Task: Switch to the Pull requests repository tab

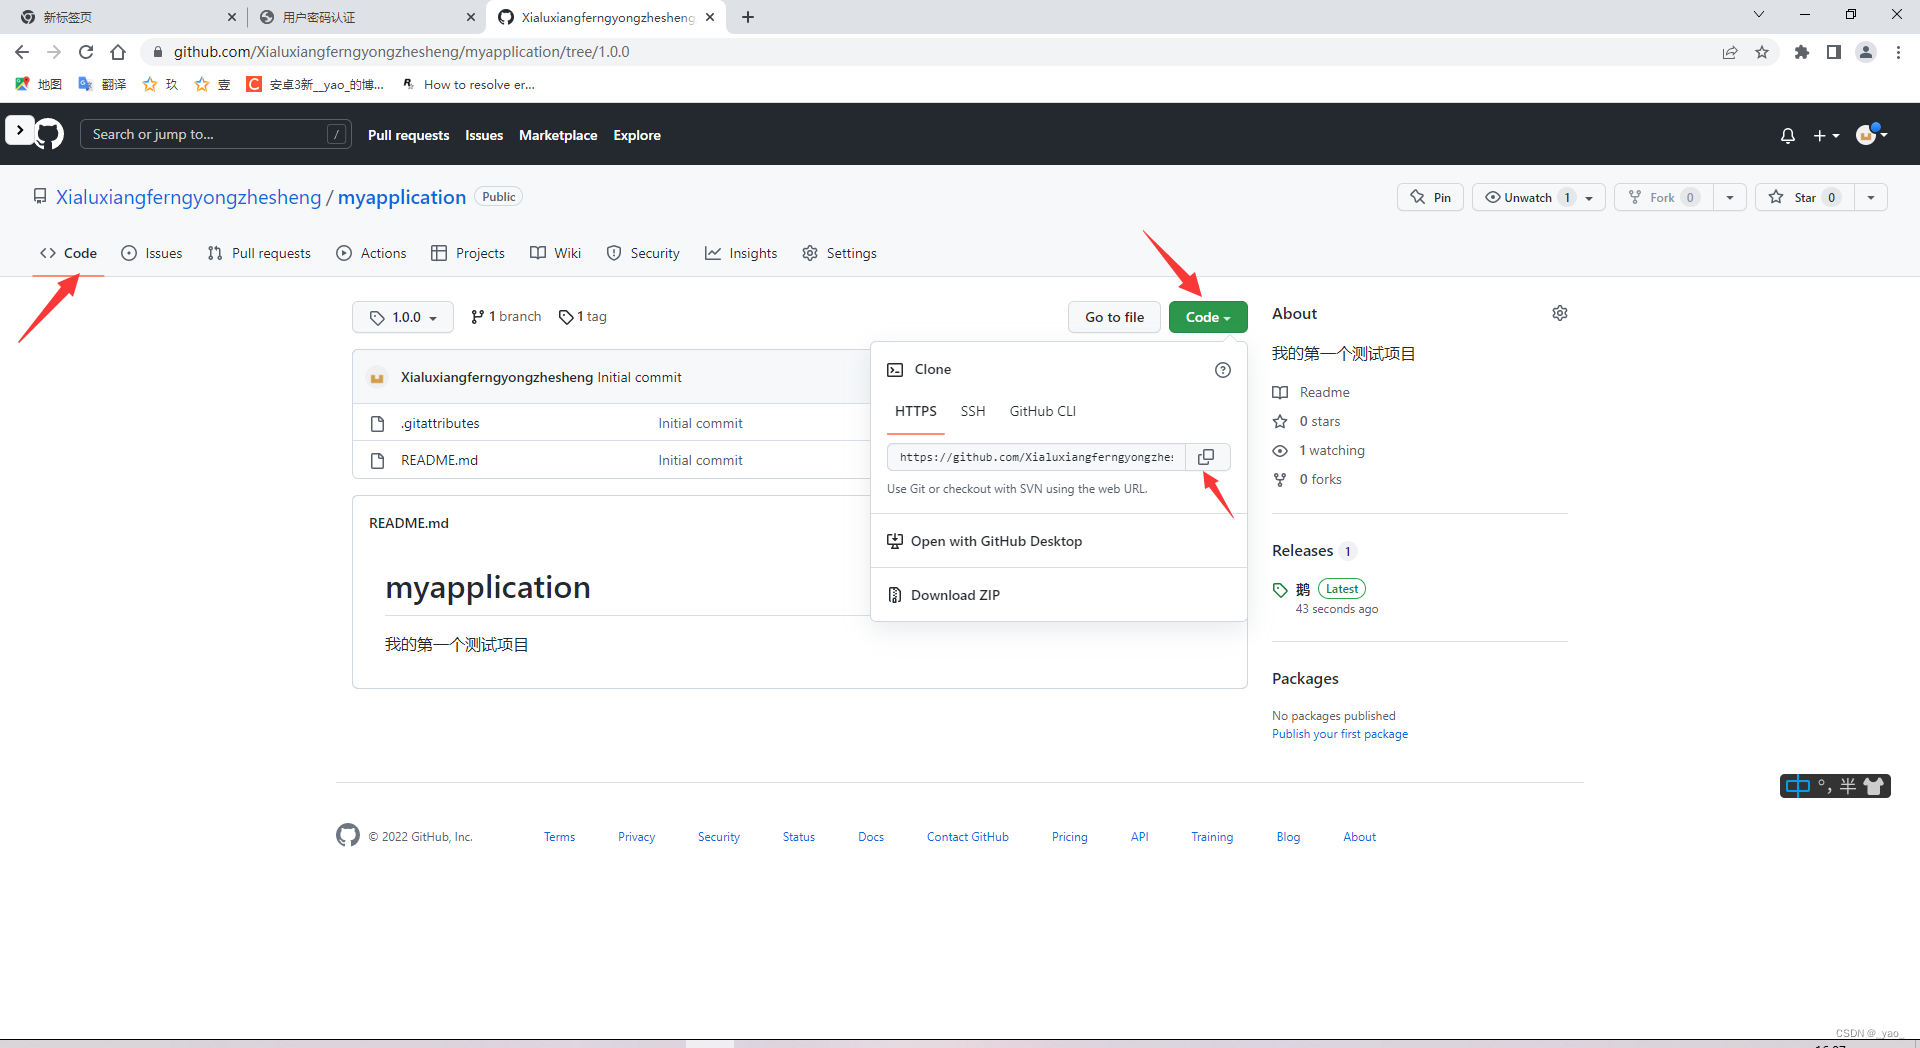Action: point(259,253)
